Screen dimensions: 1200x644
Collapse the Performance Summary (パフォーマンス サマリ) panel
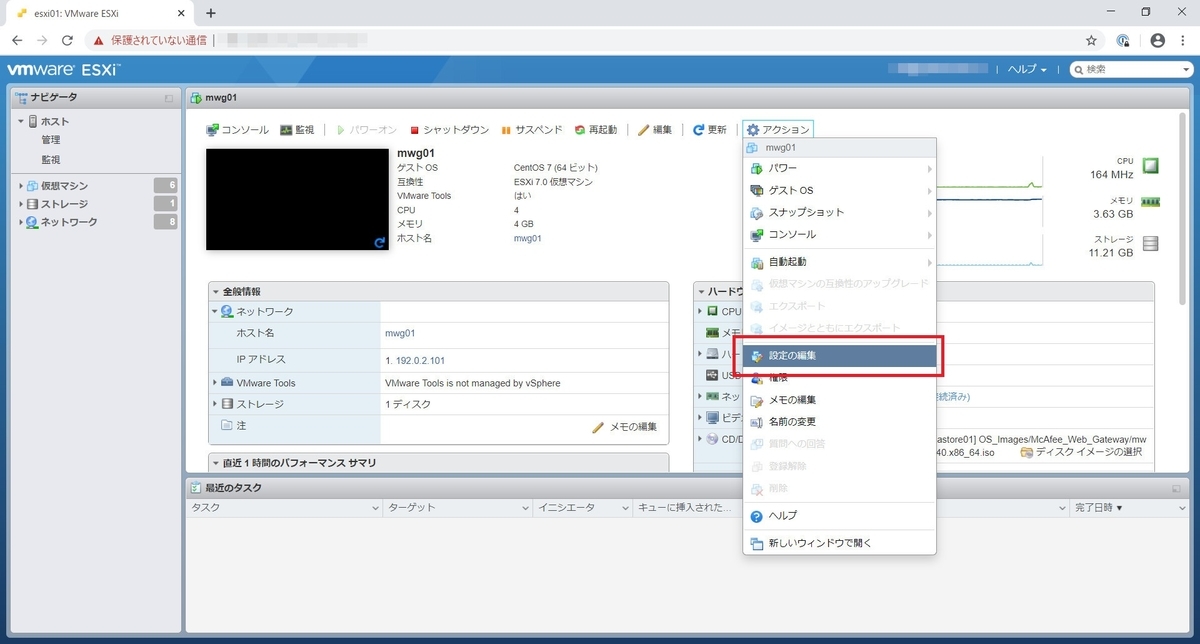(x=217, y=463)
